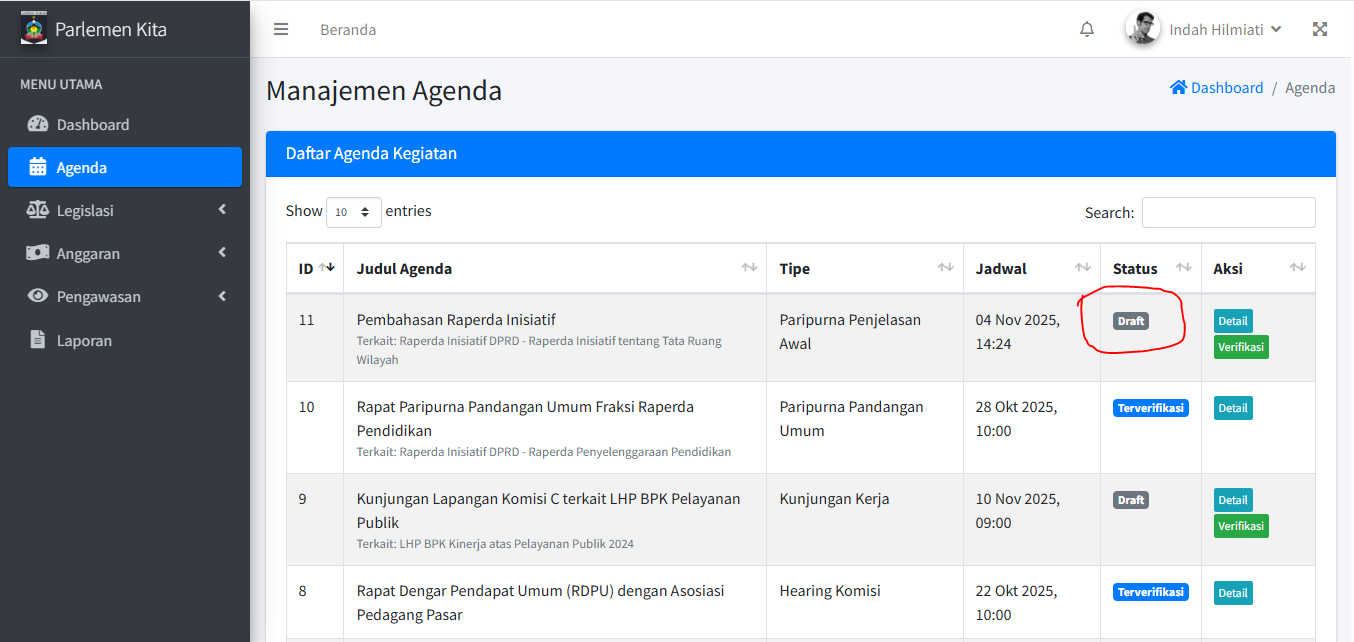
Task: Click the Parlemen Kita logo
Action: 34,28
